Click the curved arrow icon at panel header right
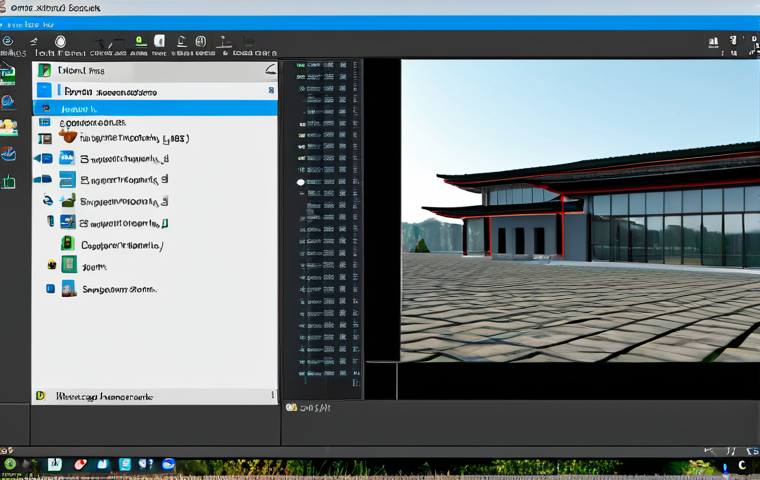760x480 pixels. [x=270, y=70]
